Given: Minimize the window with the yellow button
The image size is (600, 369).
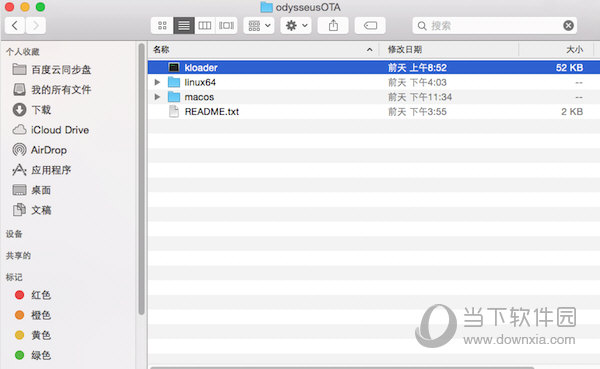Looking at the screenshot, I should click(25, 7).
